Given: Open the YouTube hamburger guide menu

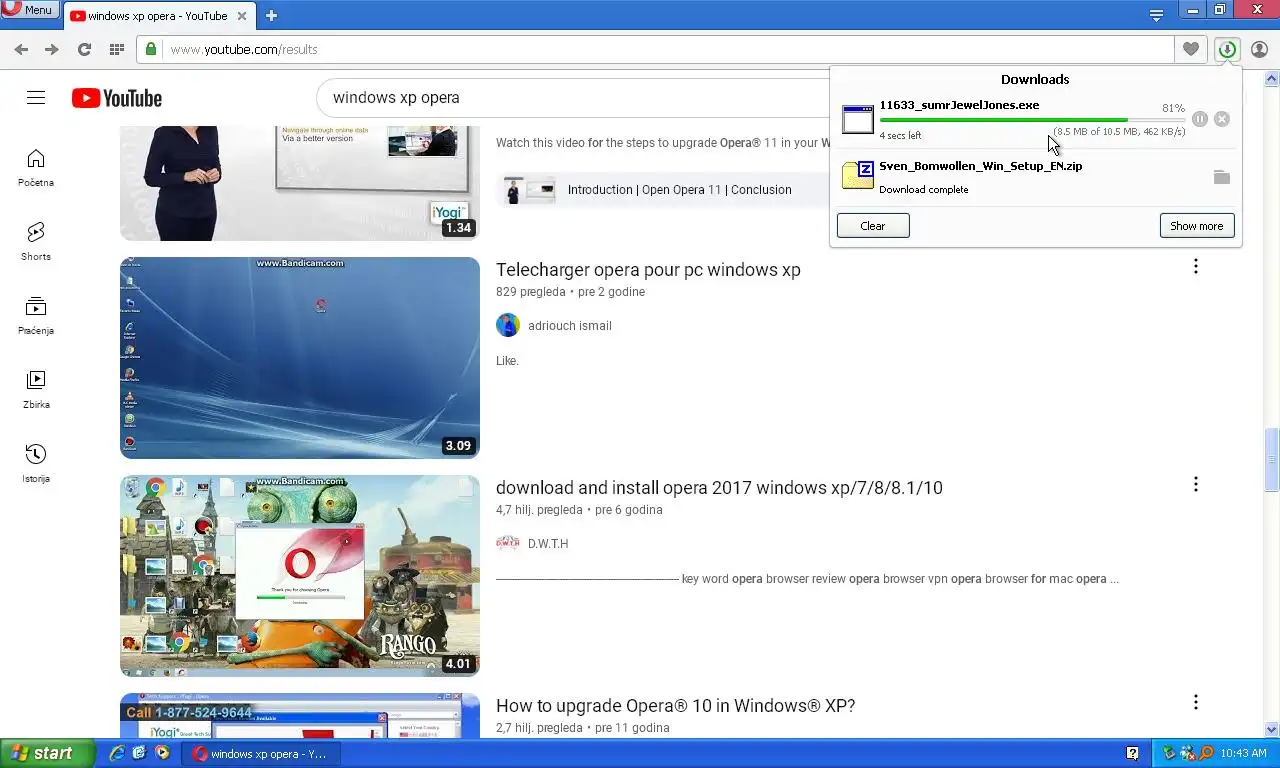Looking at the screenshot, I should pos(36,97).
